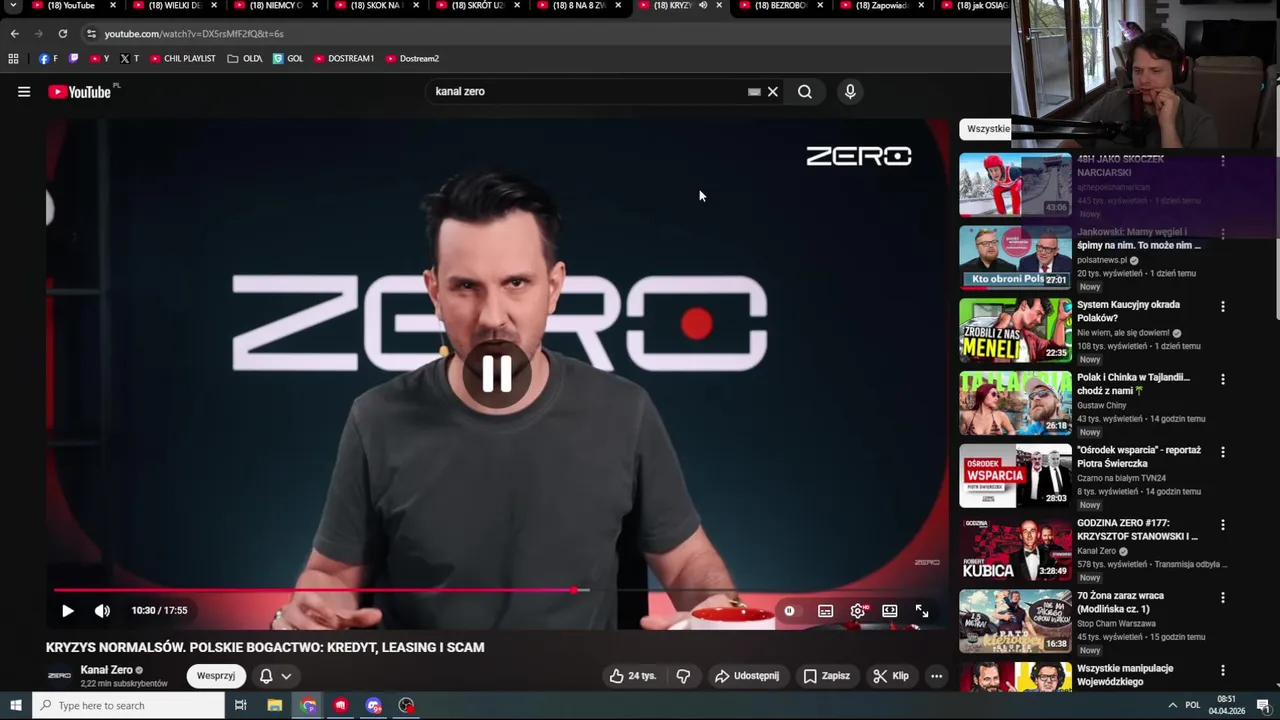Open the OLD\ bookmarks folder
Image resolution: width=1280 pixels, height=720 pixels.
point(245,59)
